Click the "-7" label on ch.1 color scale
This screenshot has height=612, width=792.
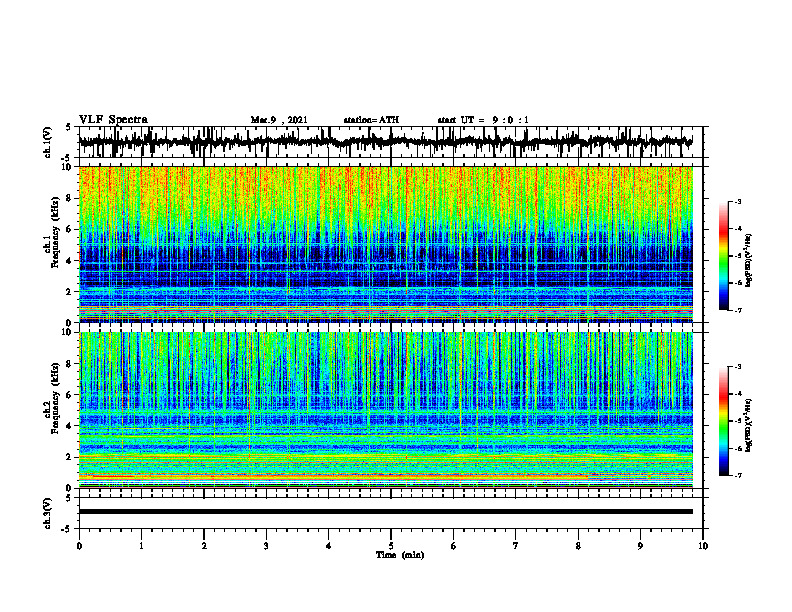tap(738, 310)
